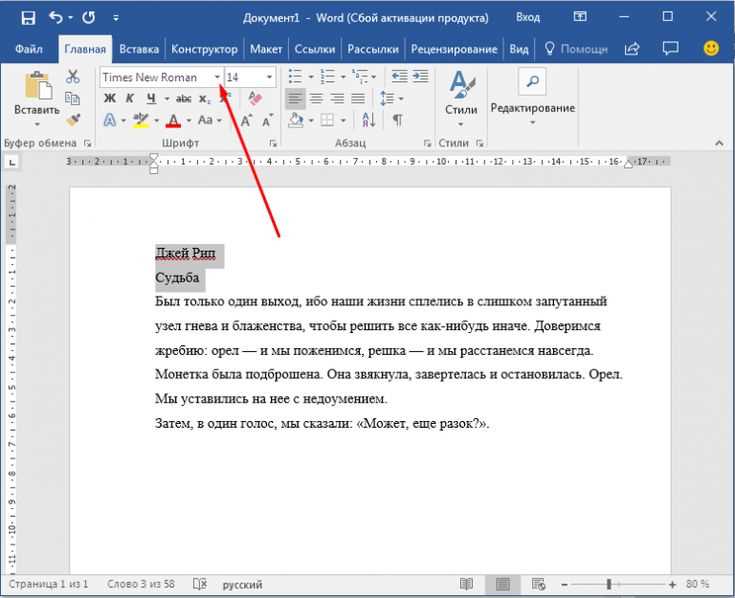Image resolution: width=735 pixels, height=598 pixels.
Task: Decrease paragraph indent
Action: [399, 76]
